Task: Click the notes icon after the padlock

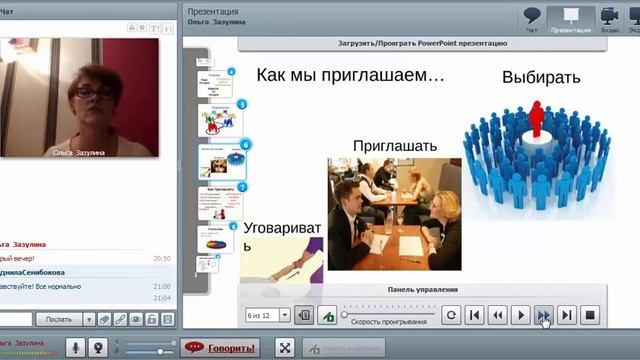Action: click(x=167, y=319)
